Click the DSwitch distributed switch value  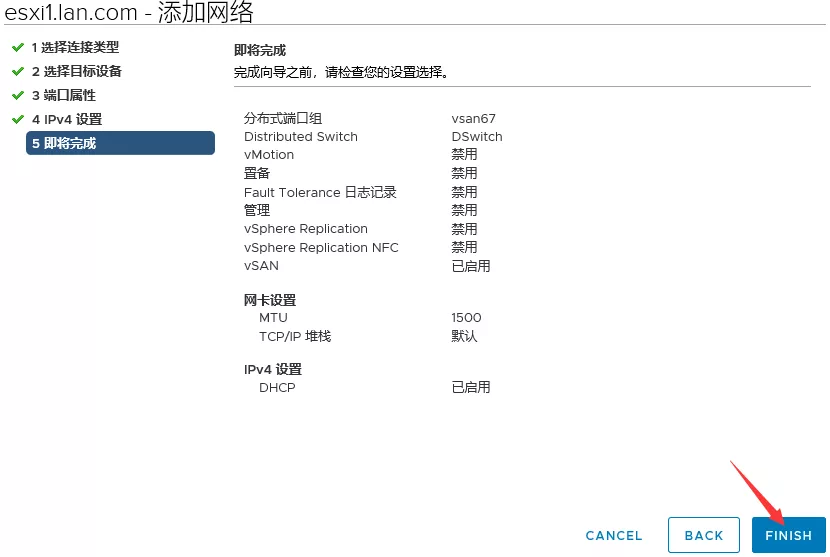476,136
